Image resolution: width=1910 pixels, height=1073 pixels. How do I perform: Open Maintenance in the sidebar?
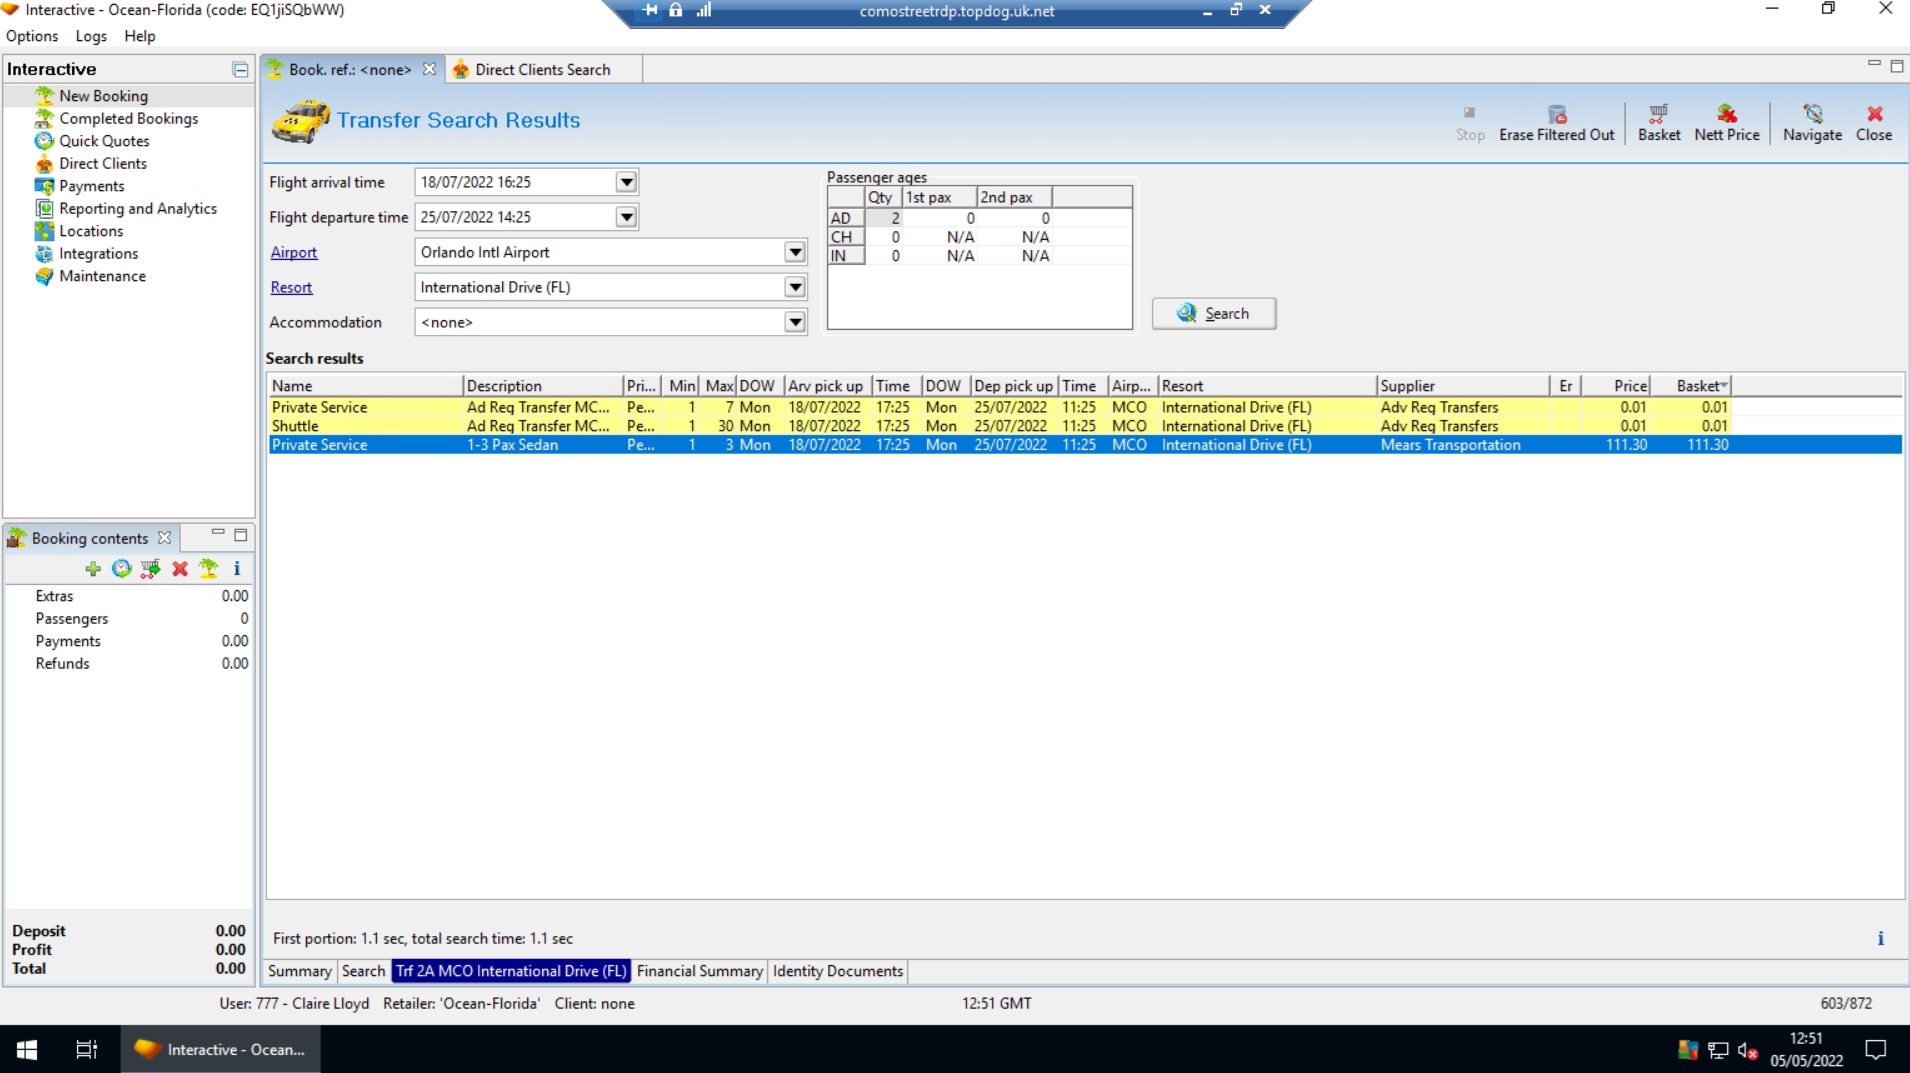pyautogui.click(x=102, y=276)
